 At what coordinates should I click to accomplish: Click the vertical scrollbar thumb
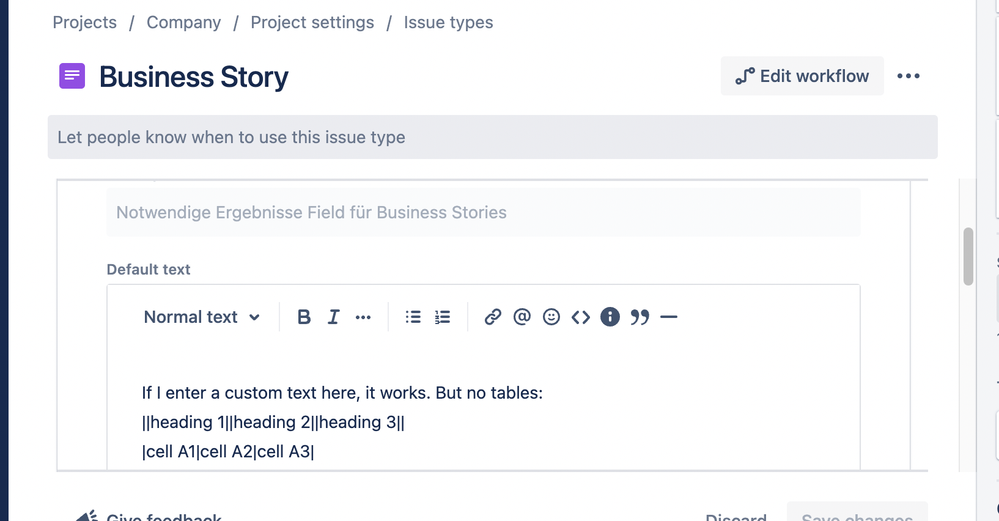pyautogui.click(x=967, y=256)
